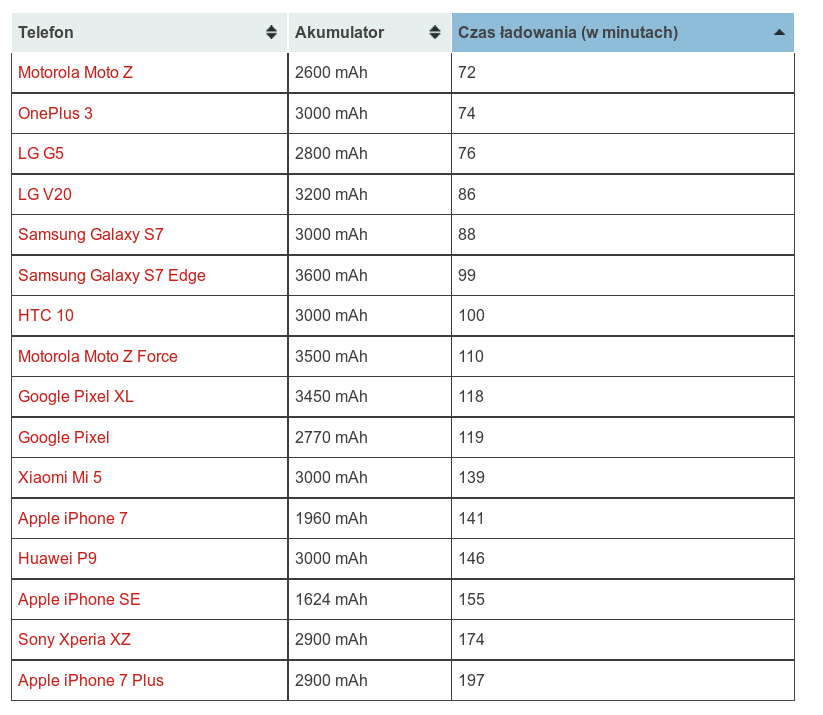
Task: Open the Apple iPhone SE link
Action: [79, 600]
